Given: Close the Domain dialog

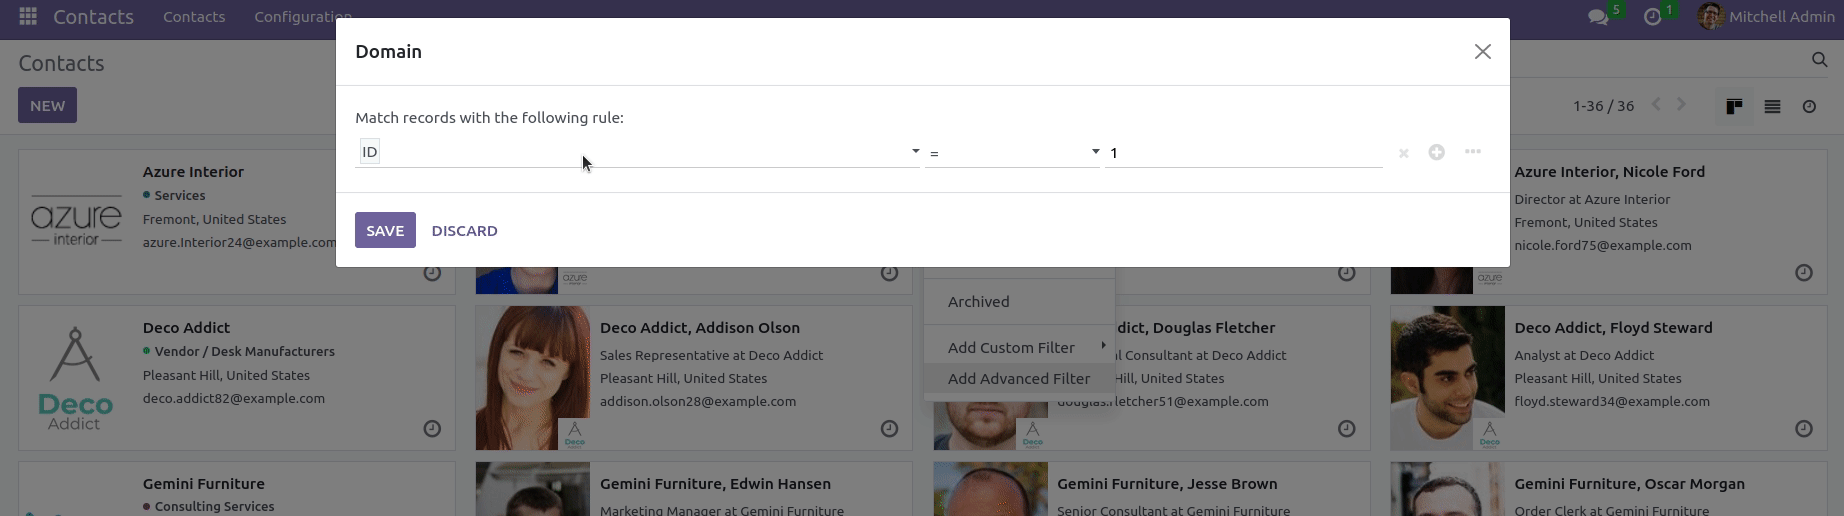Looking at the screenshot, I should [1482, 52].
